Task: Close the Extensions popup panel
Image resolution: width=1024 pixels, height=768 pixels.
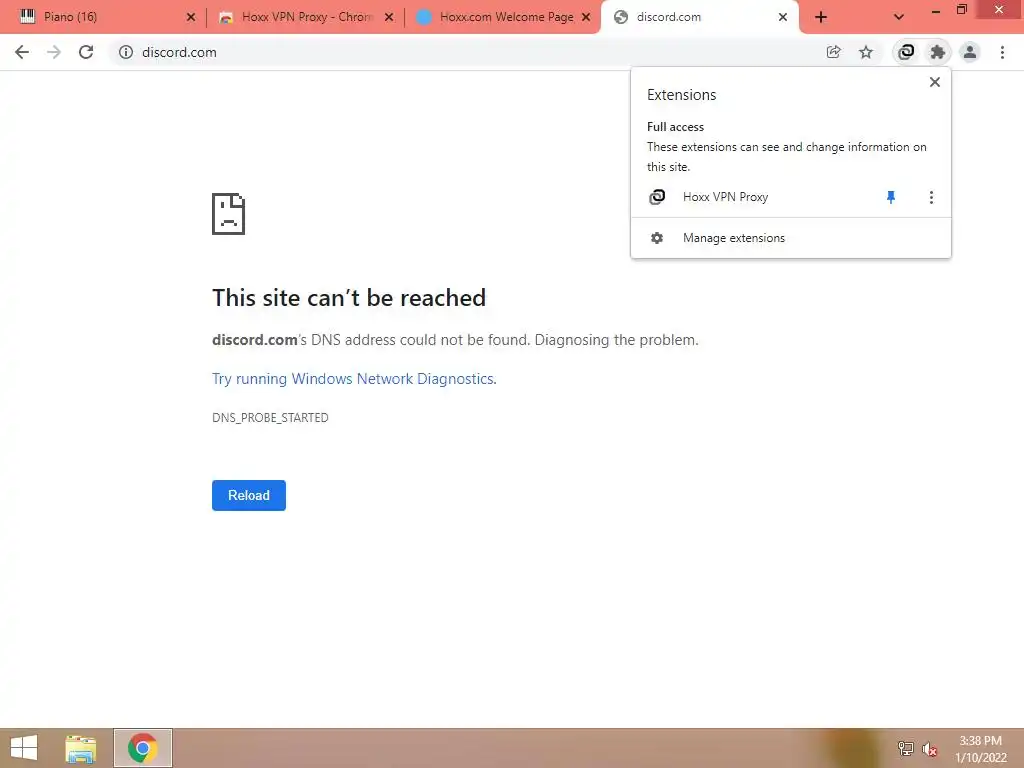Action: coord(935,82)
